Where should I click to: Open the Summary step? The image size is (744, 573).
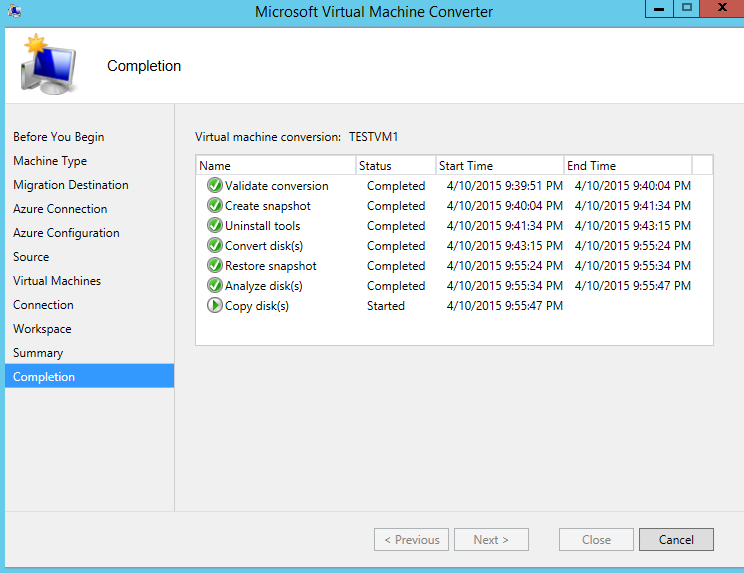(38, 353)
